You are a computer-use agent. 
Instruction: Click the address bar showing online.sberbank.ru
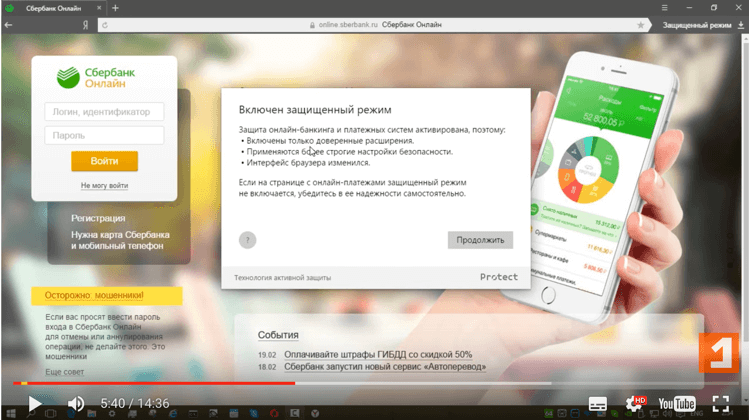click(375, 25)
